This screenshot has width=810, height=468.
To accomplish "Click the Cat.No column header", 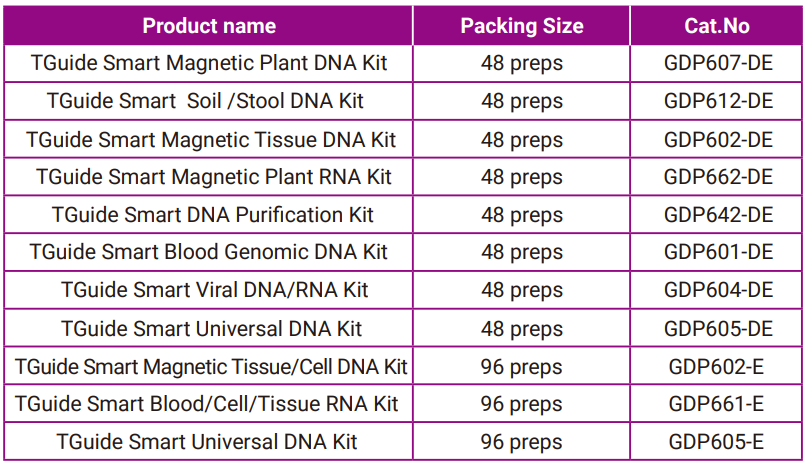I will click(717, 26).
